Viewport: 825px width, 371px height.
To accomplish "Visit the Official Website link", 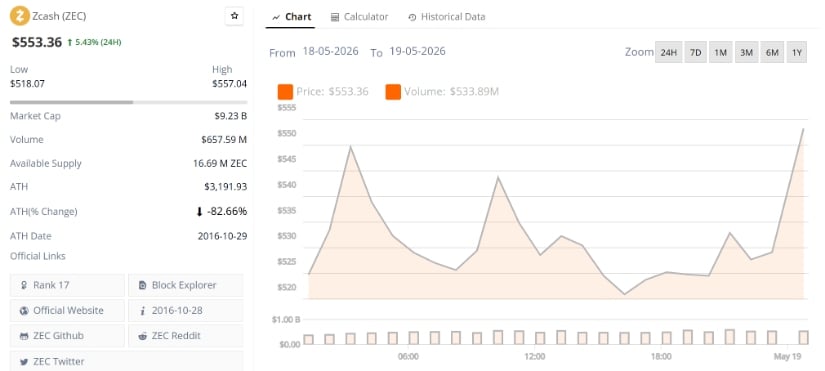I will pos(67,310).
